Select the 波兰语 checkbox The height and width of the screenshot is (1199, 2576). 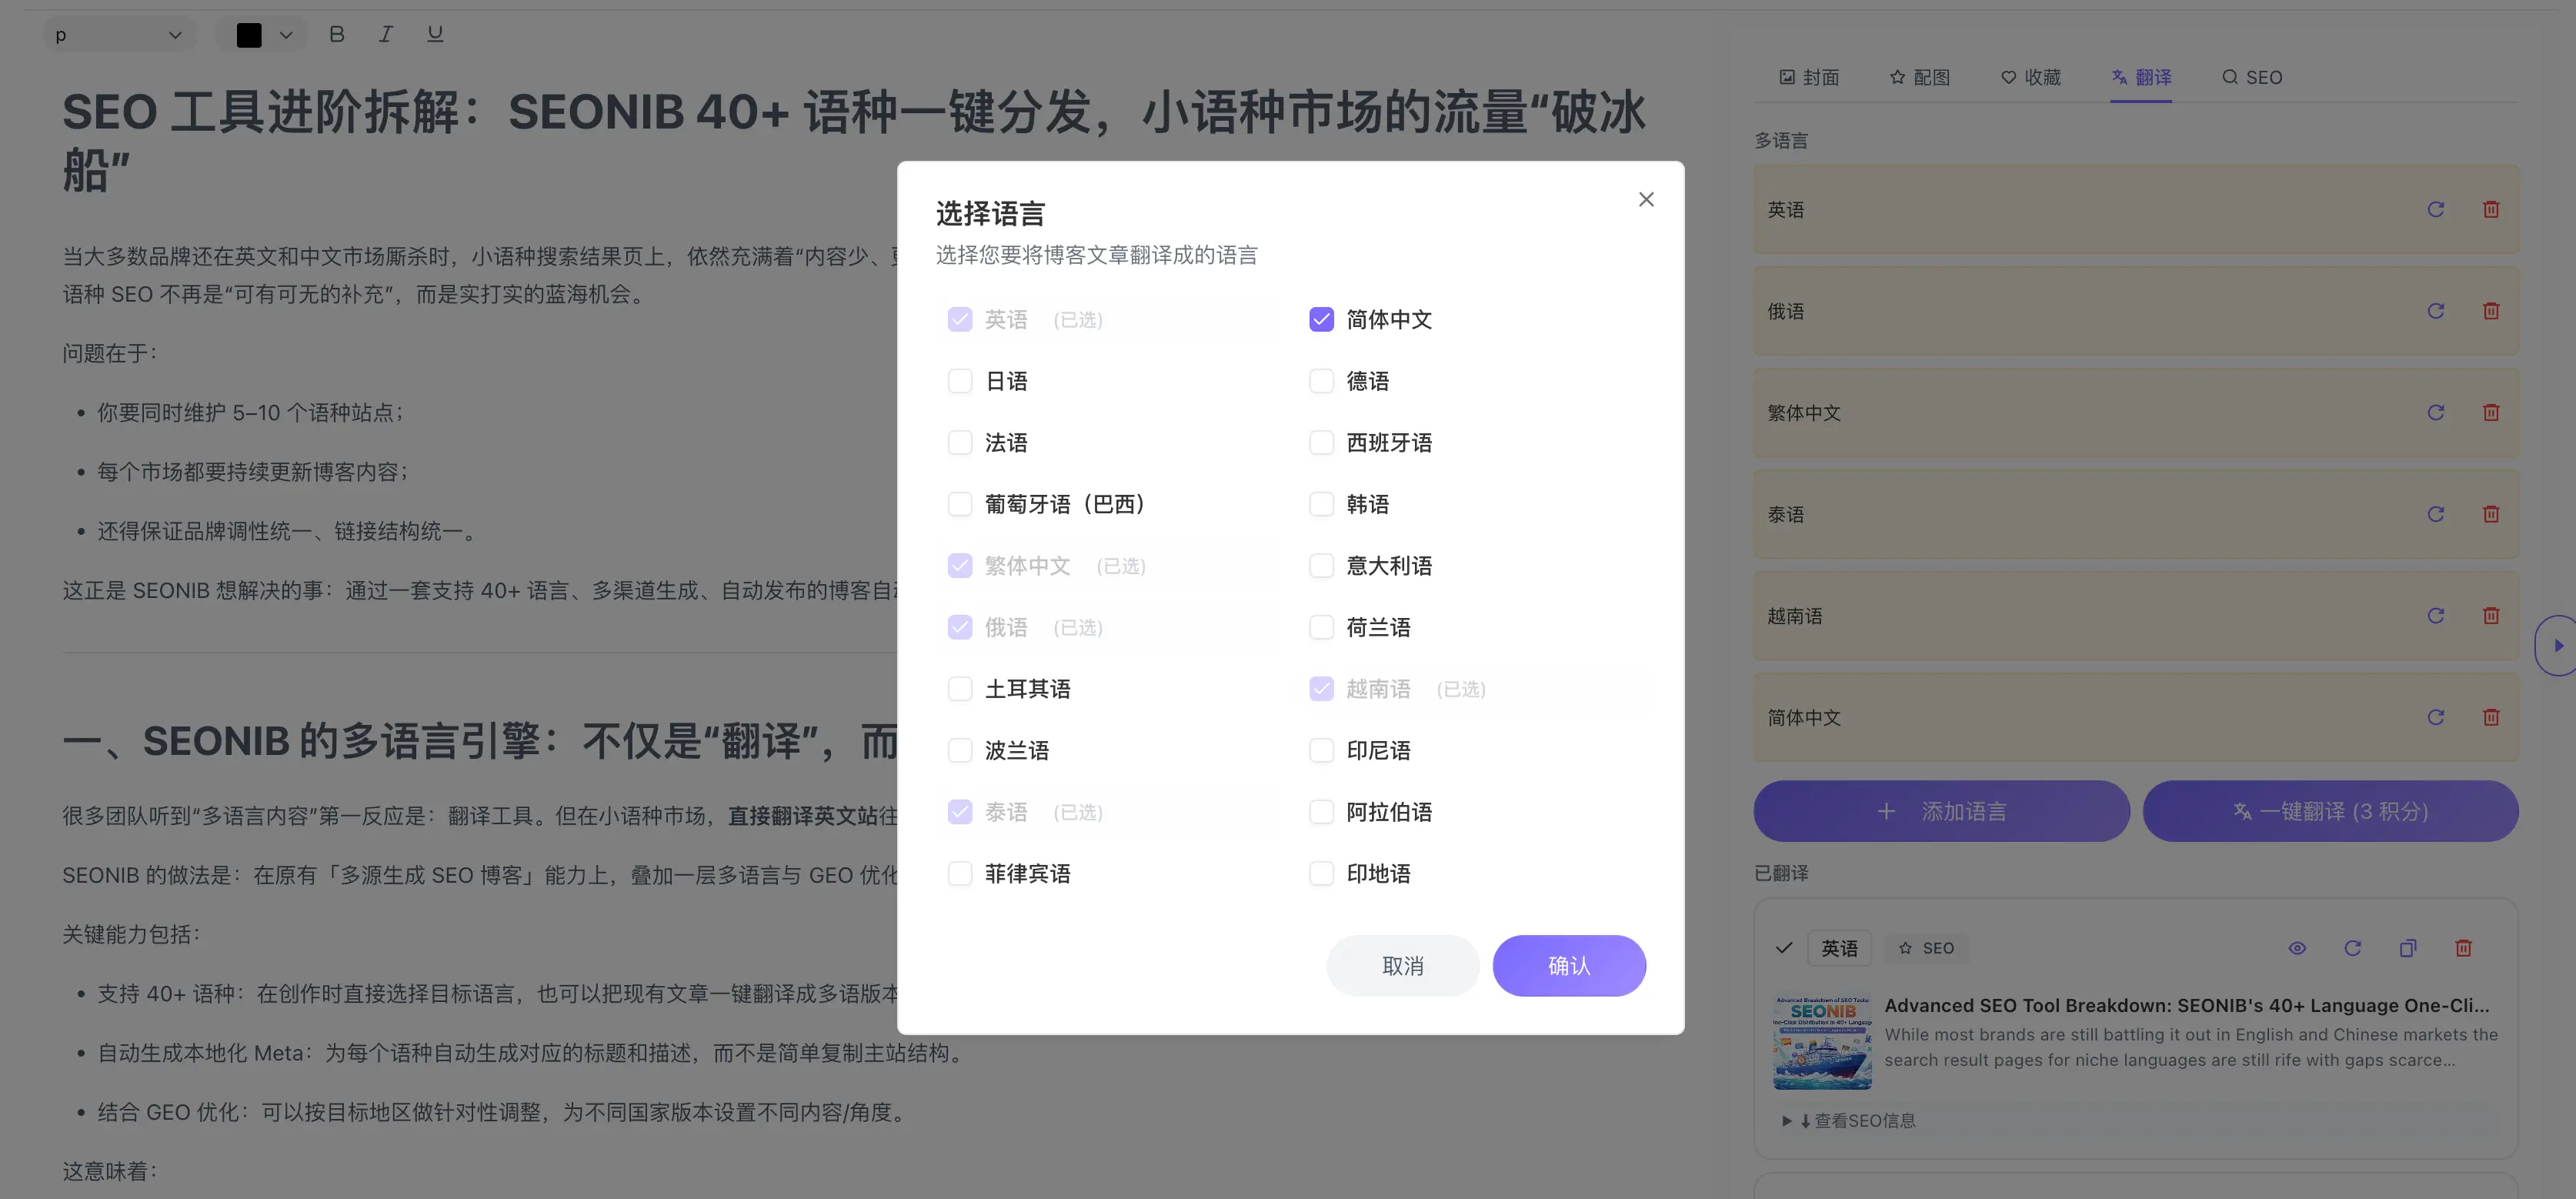coord(960,750)
